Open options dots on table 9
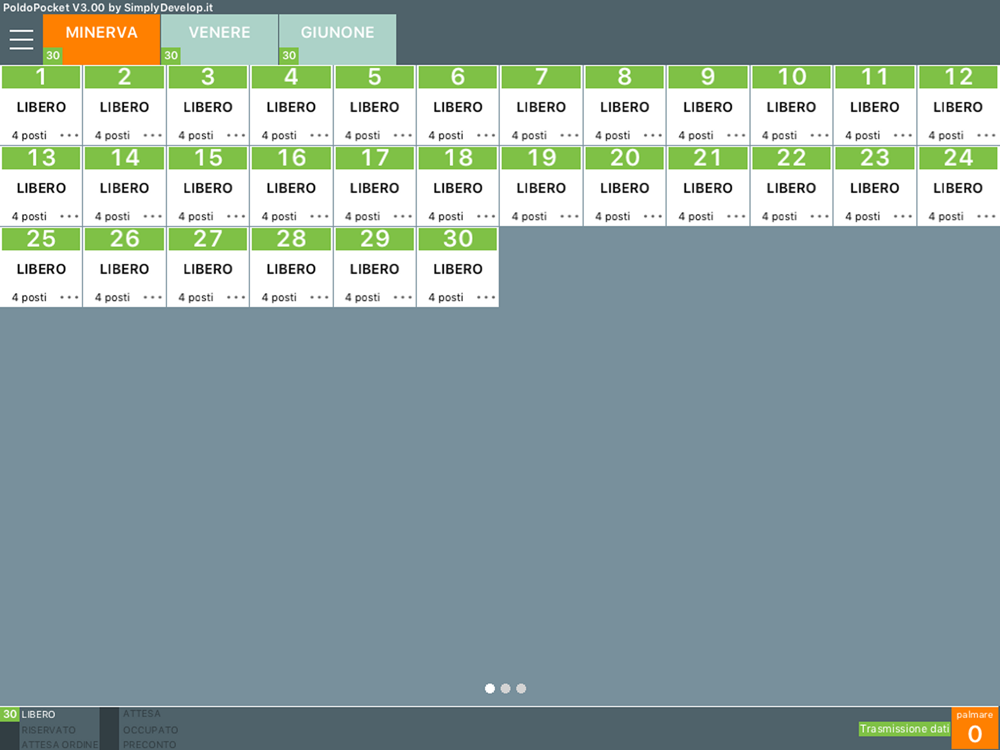The image size is (1000, 750). (x=737, y=135)
